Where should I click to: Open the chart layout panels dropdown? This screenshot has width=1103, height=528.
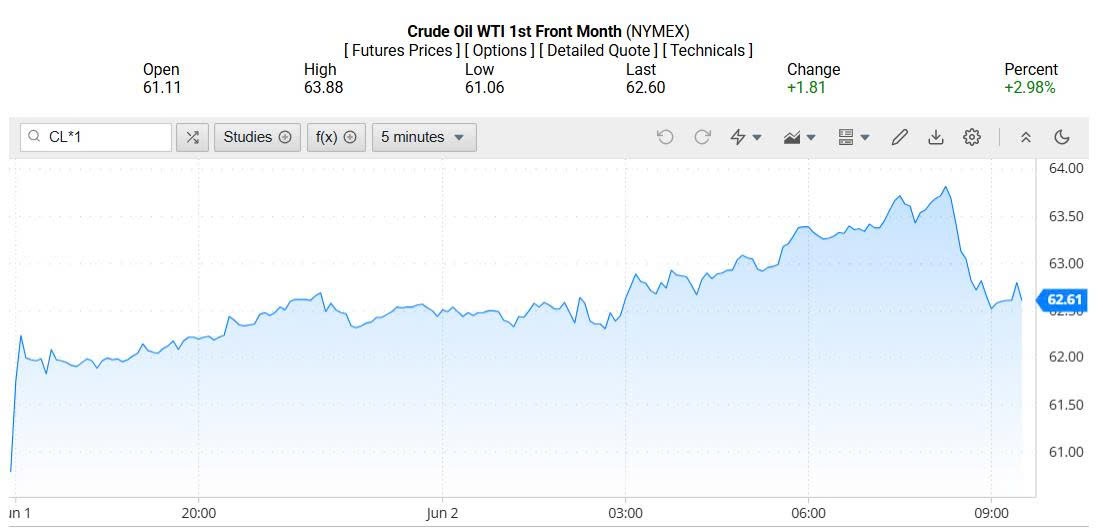click(x=853, y=137)
